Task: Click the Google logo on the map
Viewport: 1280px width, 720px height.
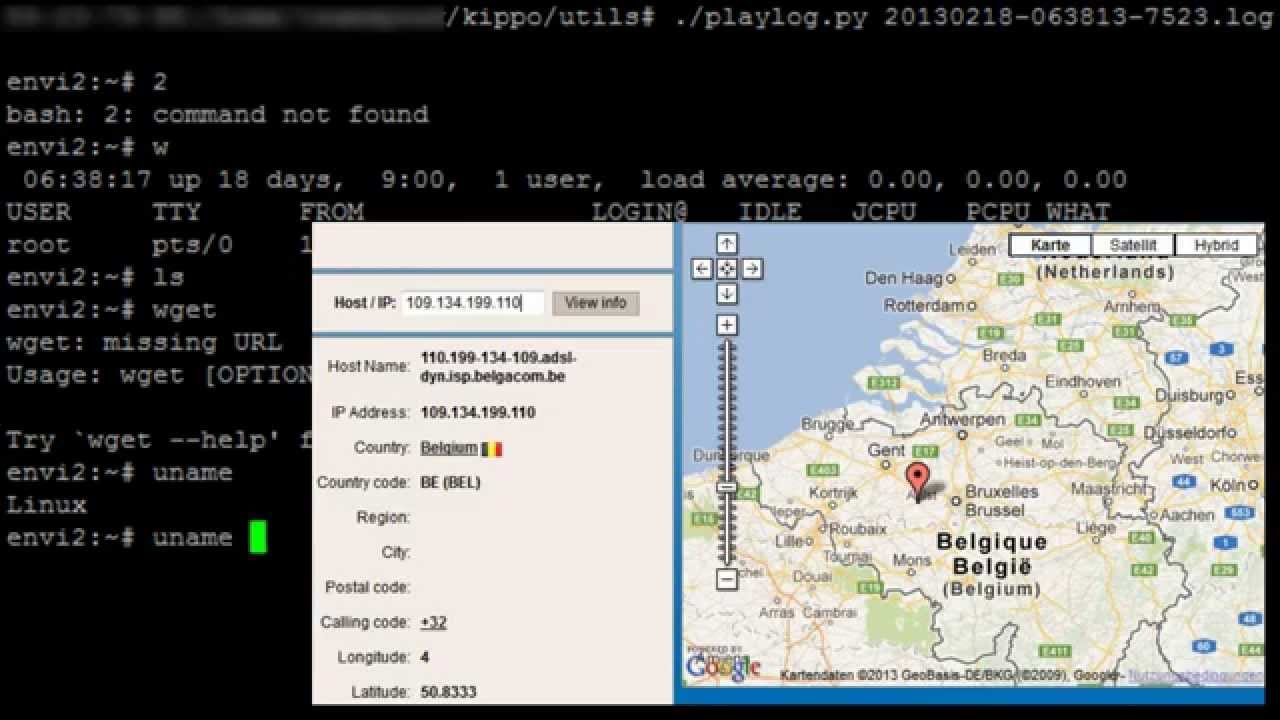Action: point(723,667)
